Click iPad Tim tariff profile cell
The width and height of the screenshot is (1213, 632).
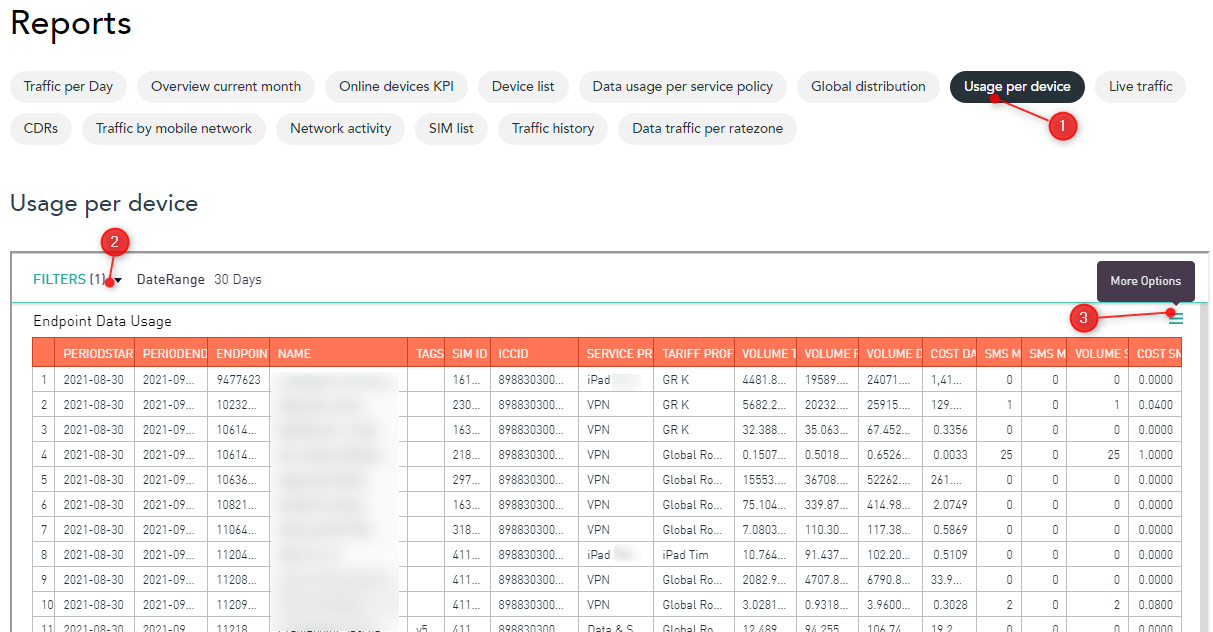(x=694, y=555)
